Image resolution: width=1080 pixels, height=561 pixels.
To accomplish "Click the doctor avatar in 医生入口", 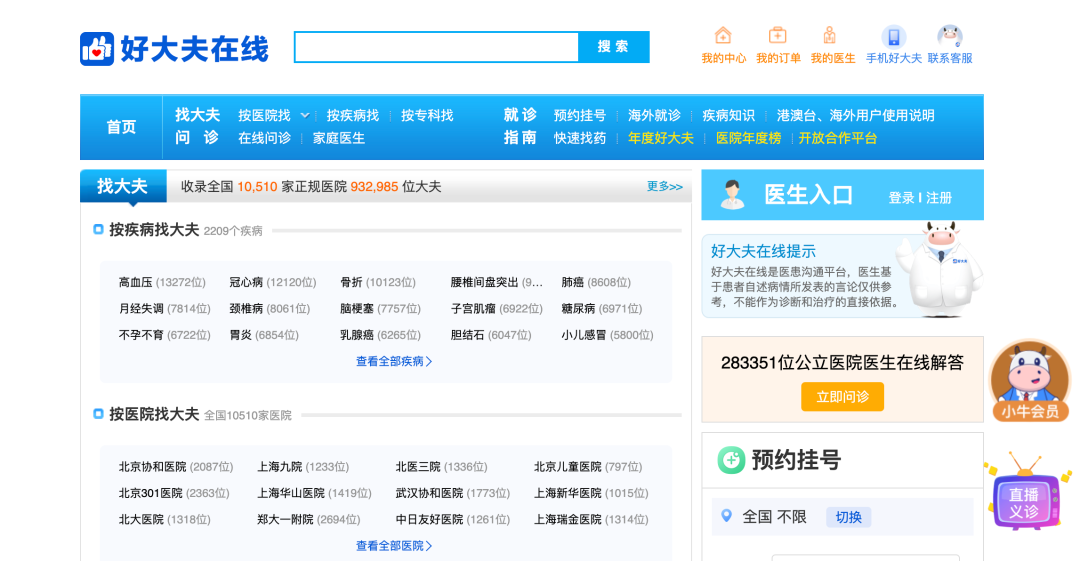I will tap(732, 195).
